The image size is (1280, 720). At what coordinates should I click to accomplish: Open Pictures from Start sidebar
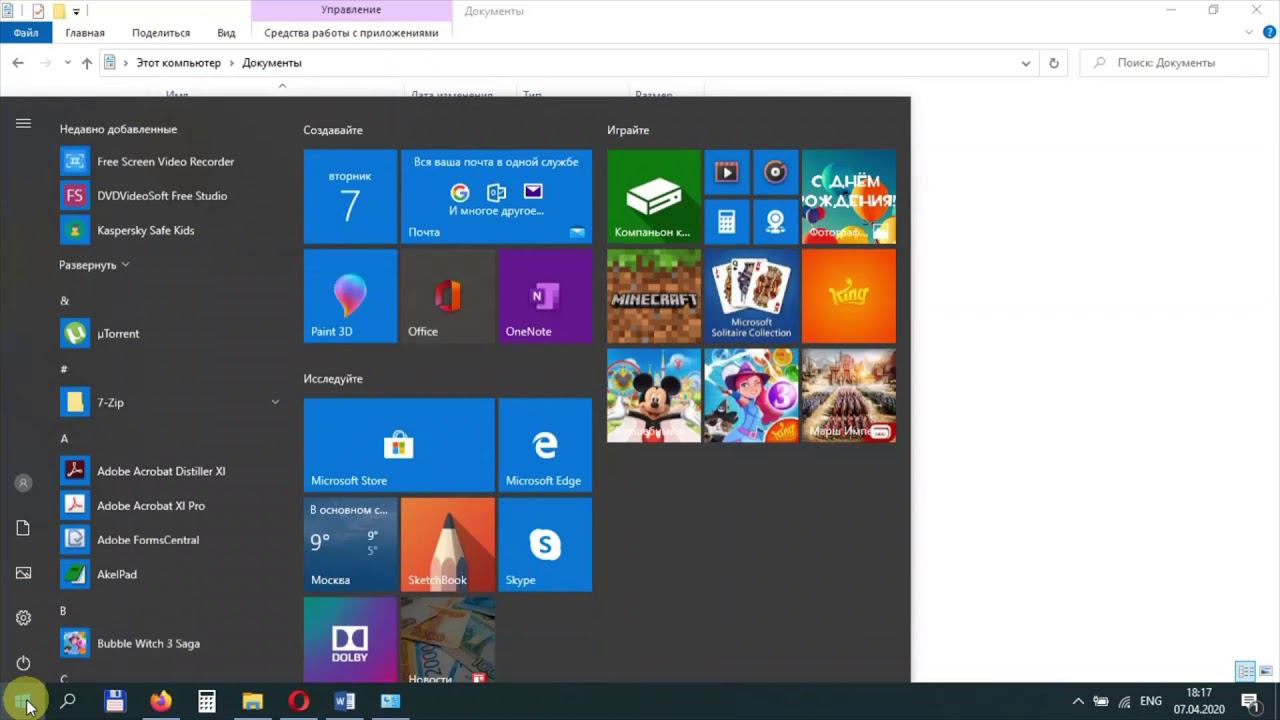click(23, 573)
